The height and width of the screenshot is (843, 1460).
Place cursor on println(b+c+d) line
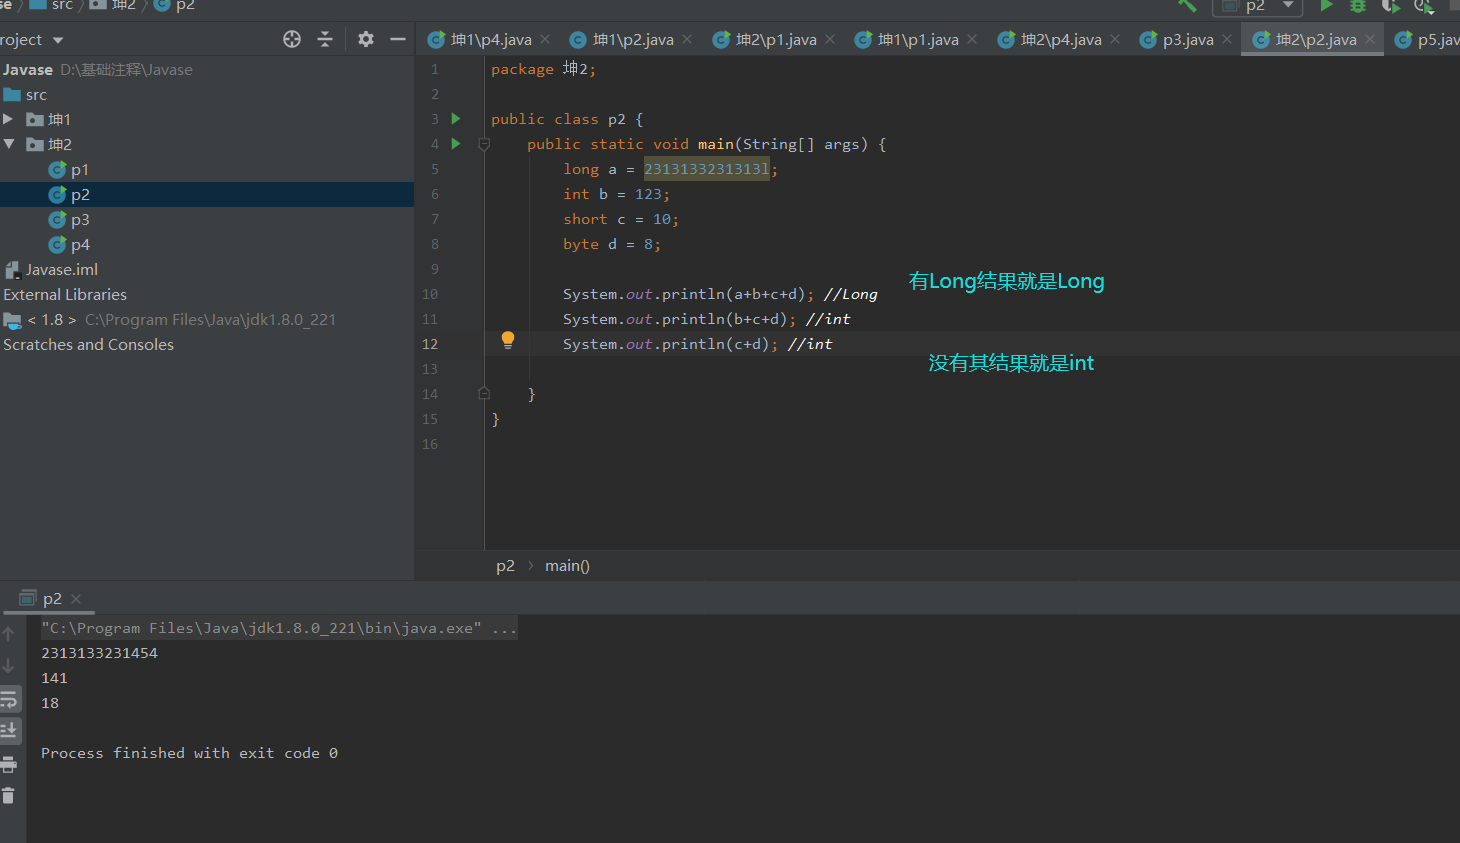pyautogui.click(x=706, y=319)
